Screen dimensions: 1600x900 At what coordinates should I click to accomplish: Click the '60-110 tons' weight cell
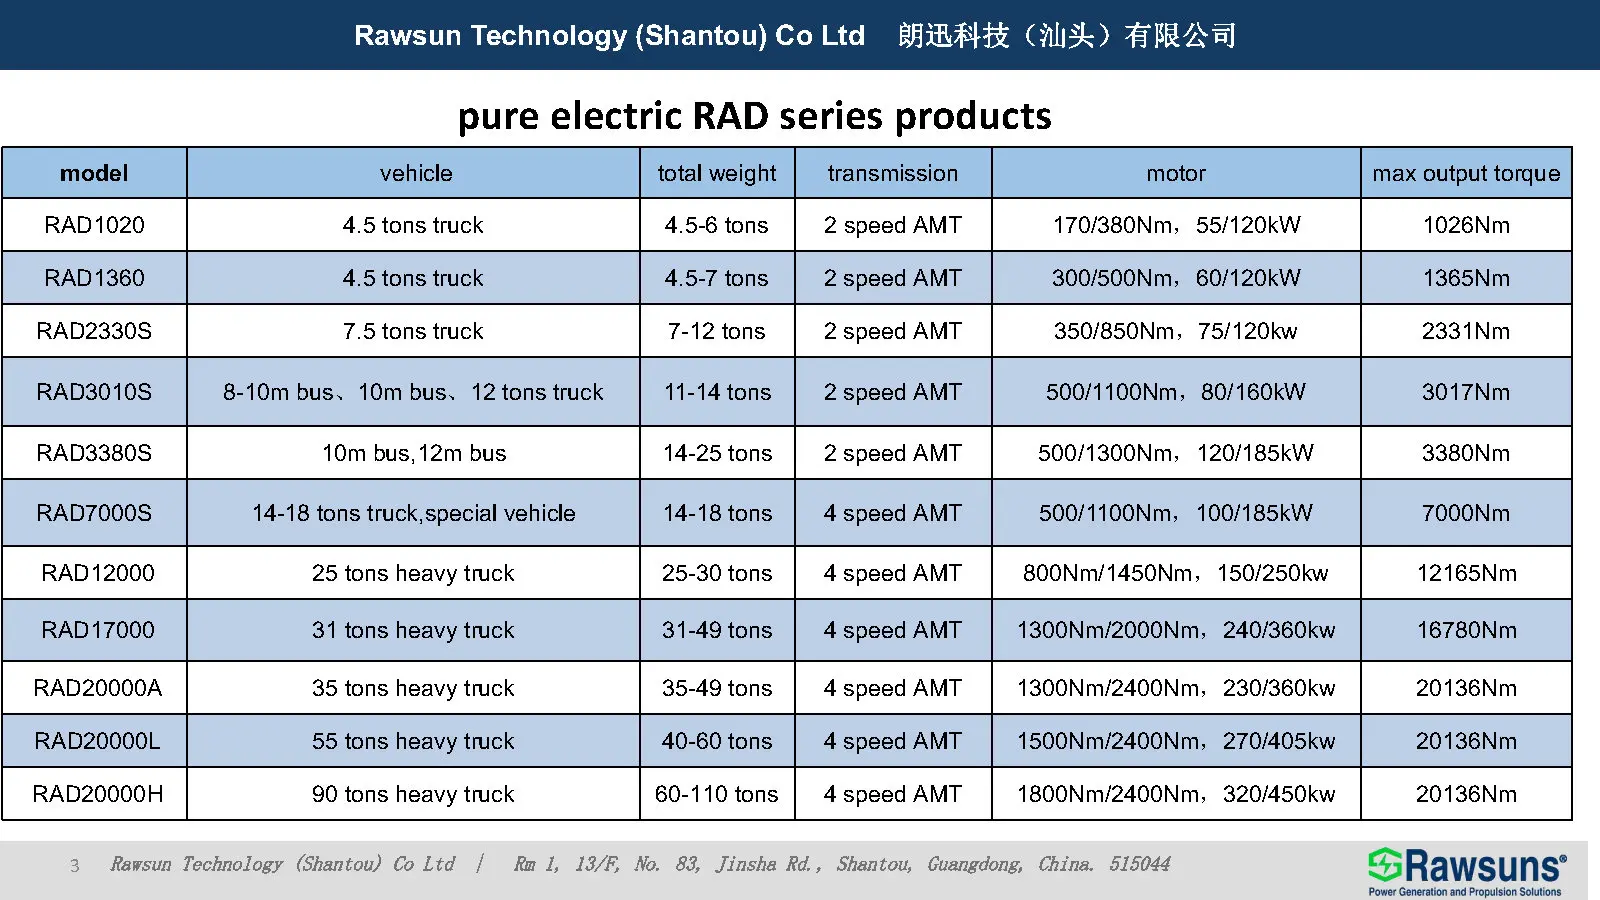point(717,793)
